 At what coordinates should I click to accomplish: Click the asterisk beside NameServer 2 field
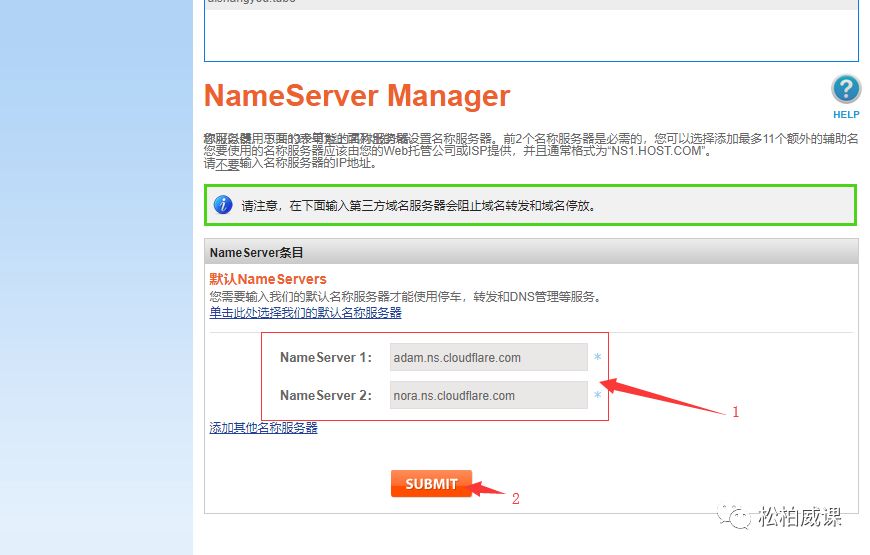598,396
